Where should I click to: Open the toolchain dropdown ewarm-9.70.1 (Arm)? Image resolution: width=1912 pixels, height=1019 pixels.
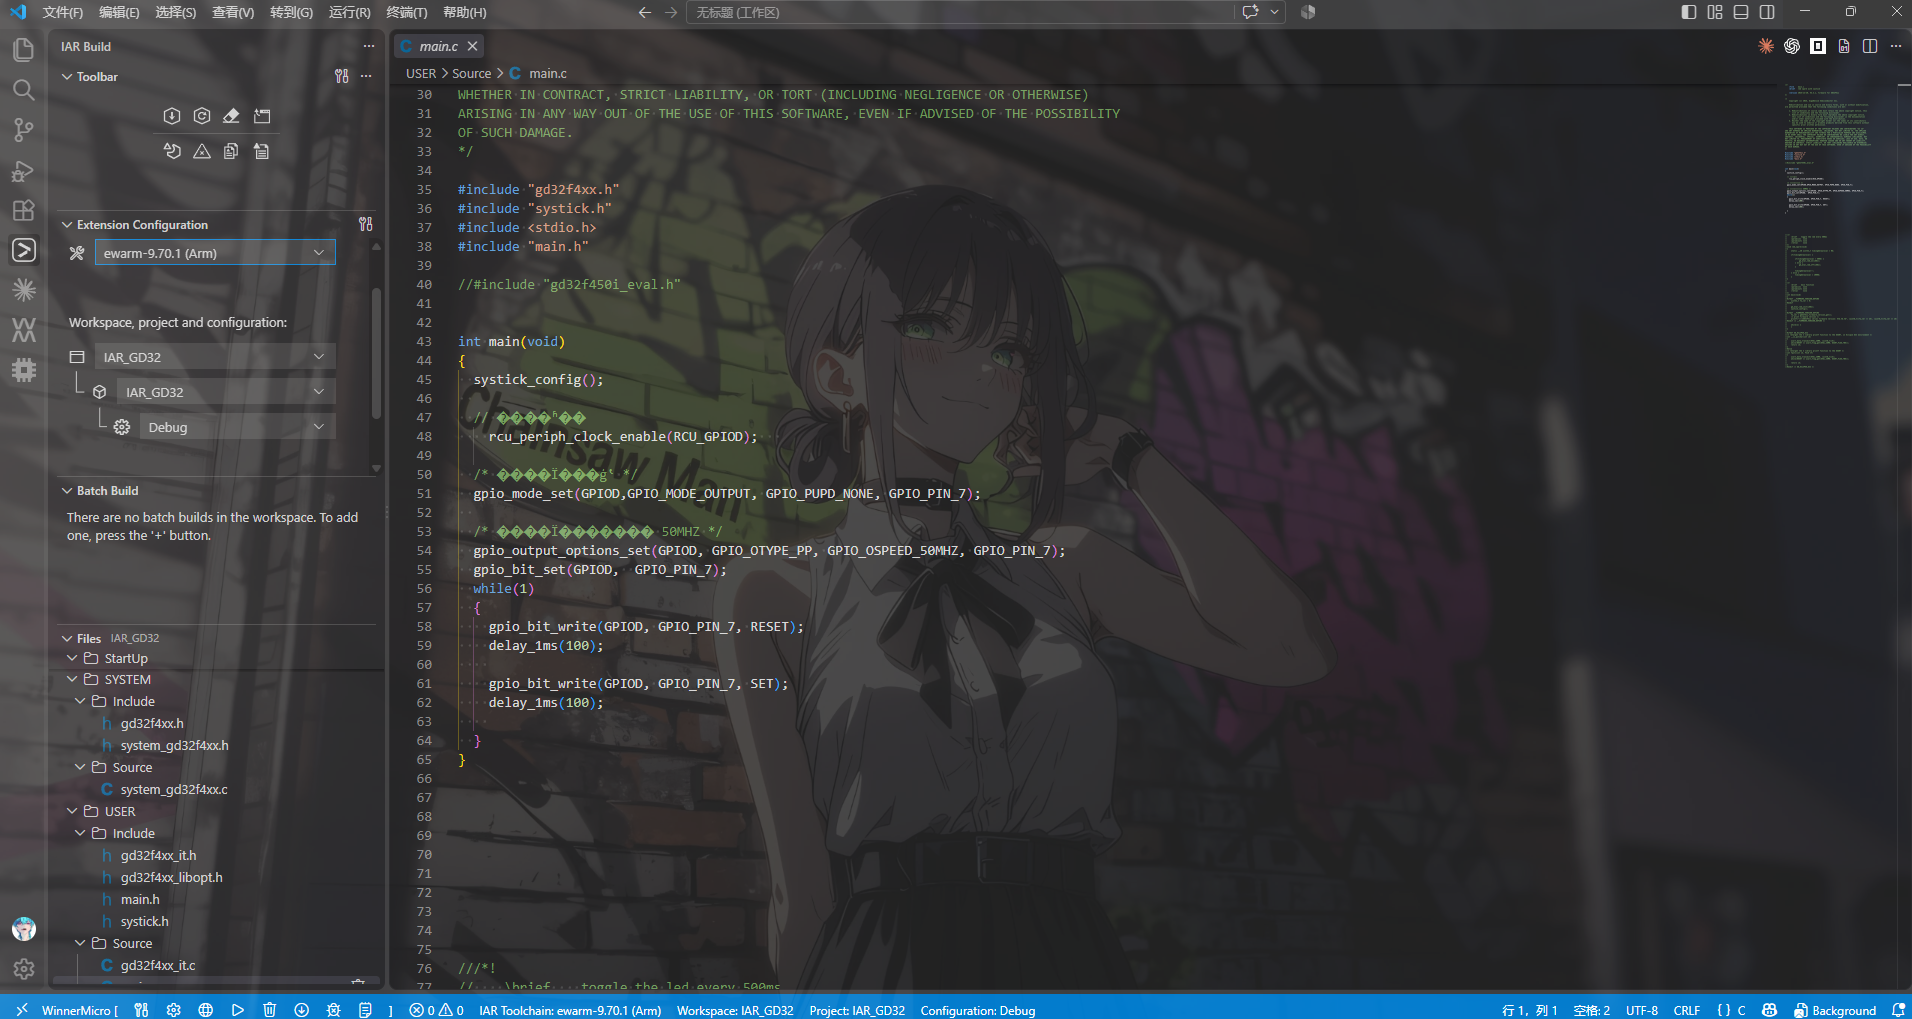[215, 253]
